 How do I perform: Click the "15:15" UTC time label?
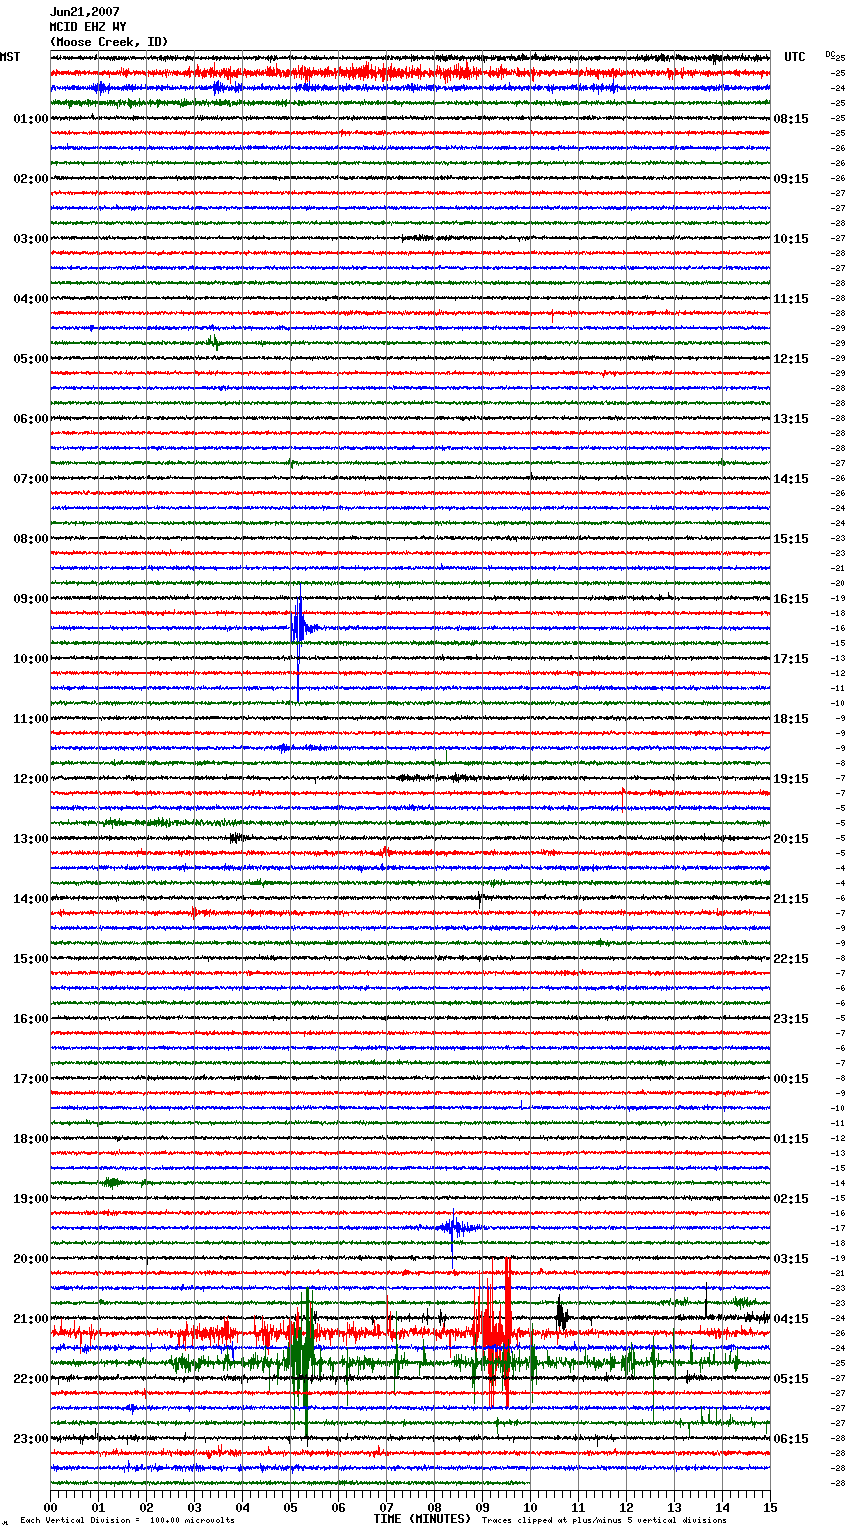pyautogui.click(x=791, y=539)
